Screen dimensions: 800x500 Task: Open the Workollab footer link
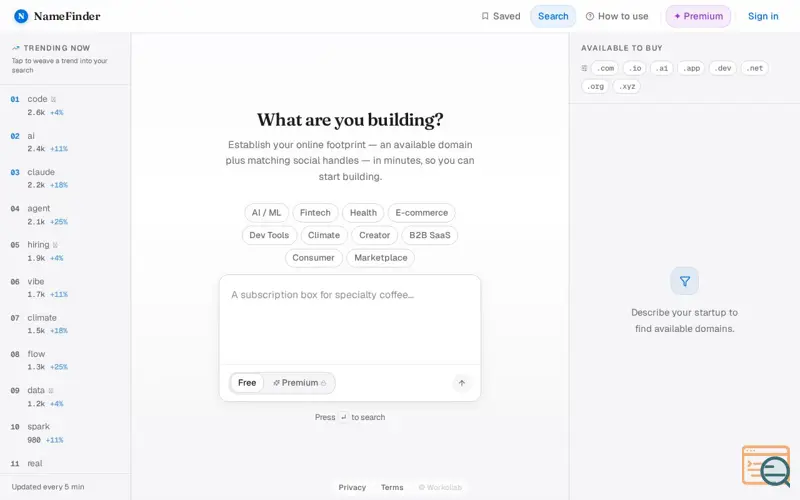[x=440, y=487]
